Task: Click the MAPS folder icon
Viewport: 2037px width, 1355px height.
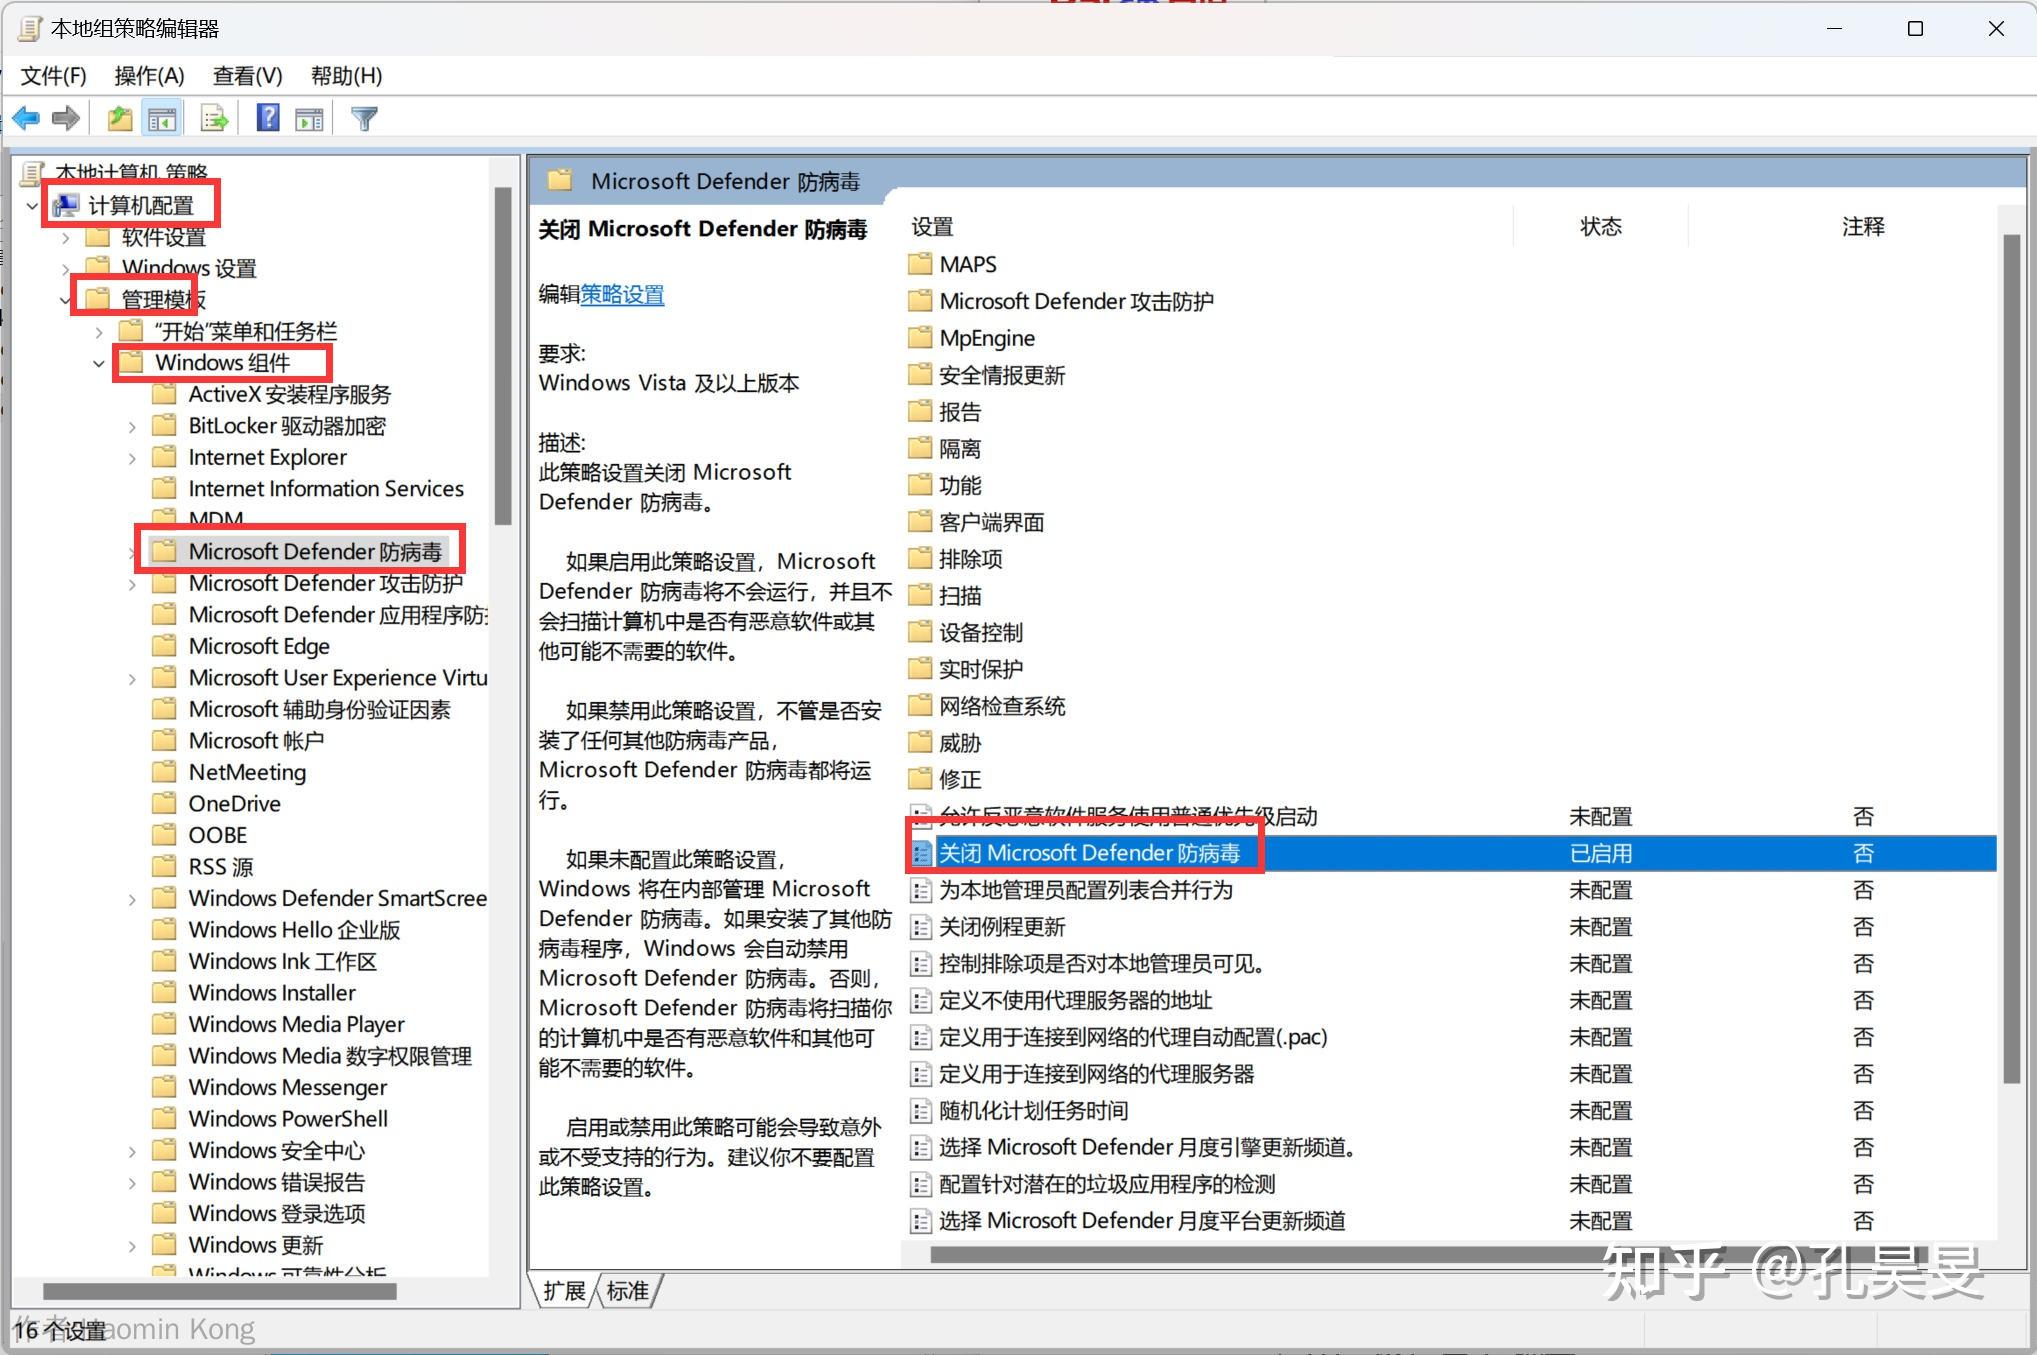Action: [920, 264]
